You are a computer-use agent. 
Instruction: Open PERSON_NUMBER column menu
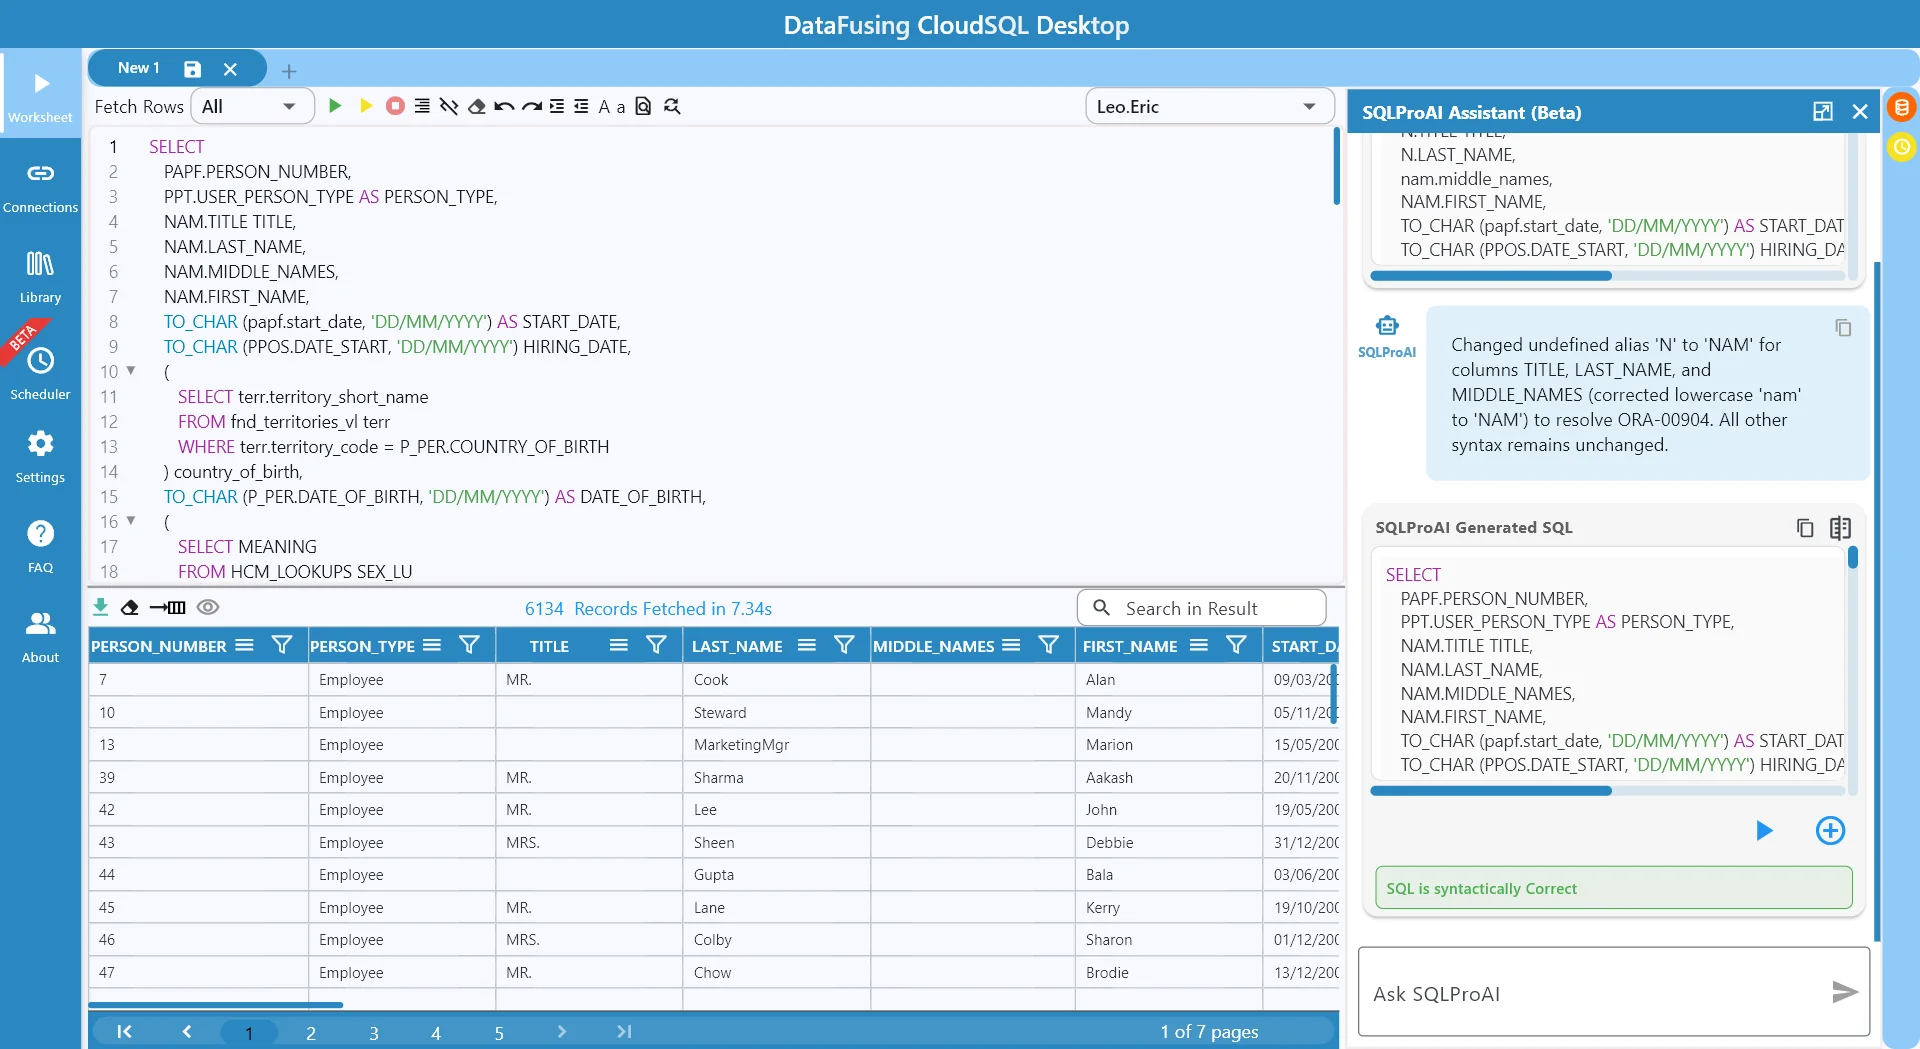pos(244,646)
